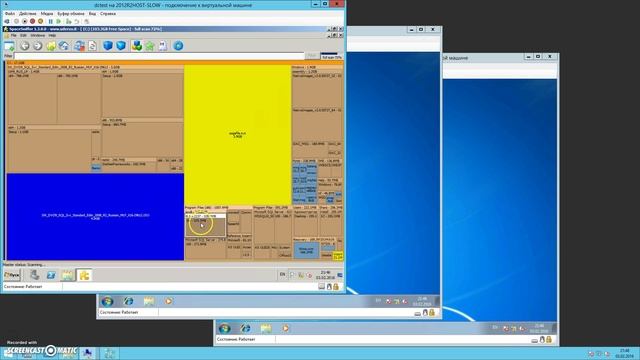Image resolution: width=640 pixels, height=360 pixels.
Task: Click the master rescan toolbar icon
Action: (x=80, y=46)
